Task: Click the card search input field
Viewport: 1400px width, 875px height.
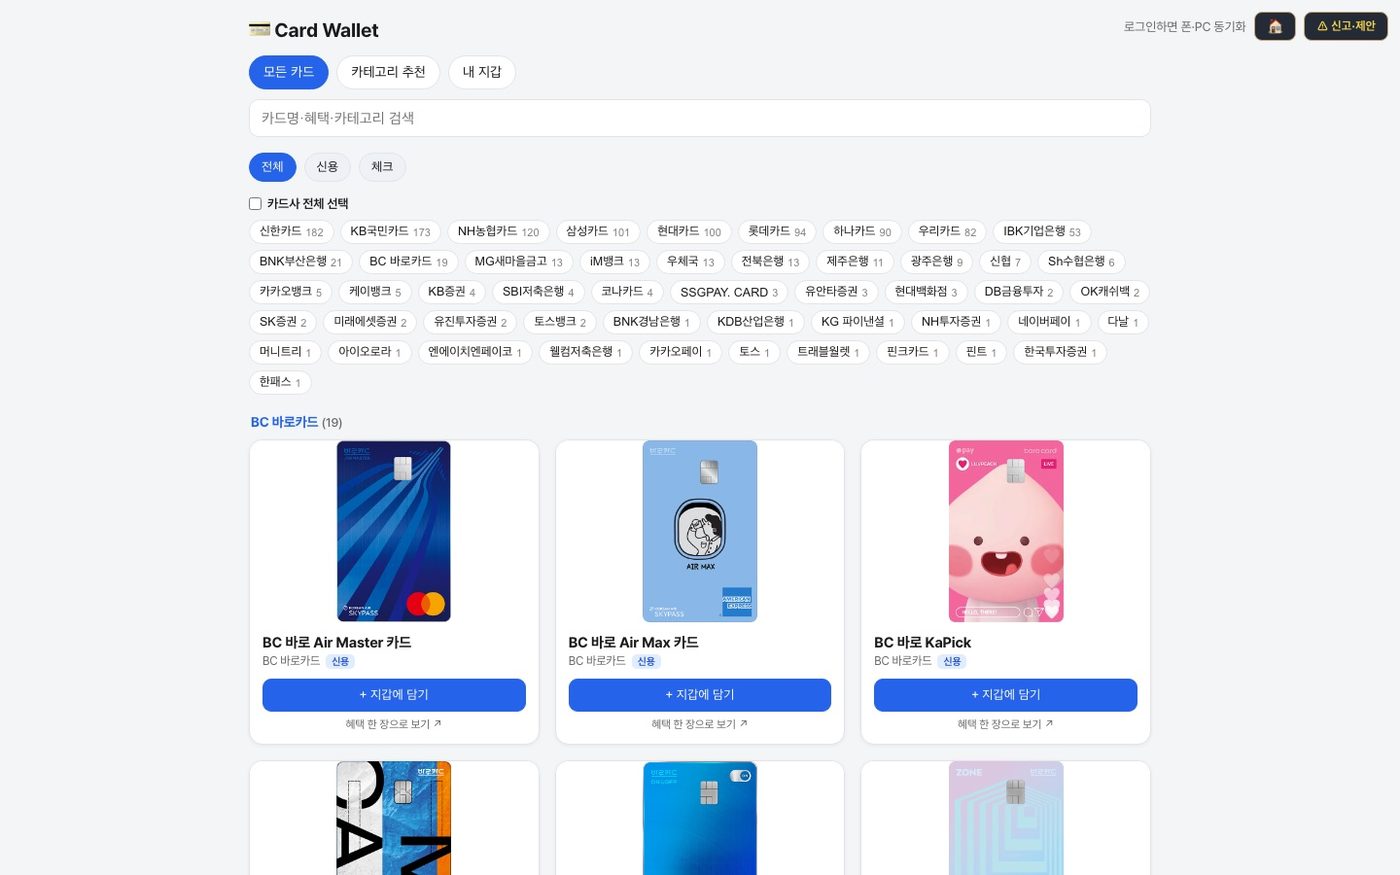Action: tap(700, 118)
